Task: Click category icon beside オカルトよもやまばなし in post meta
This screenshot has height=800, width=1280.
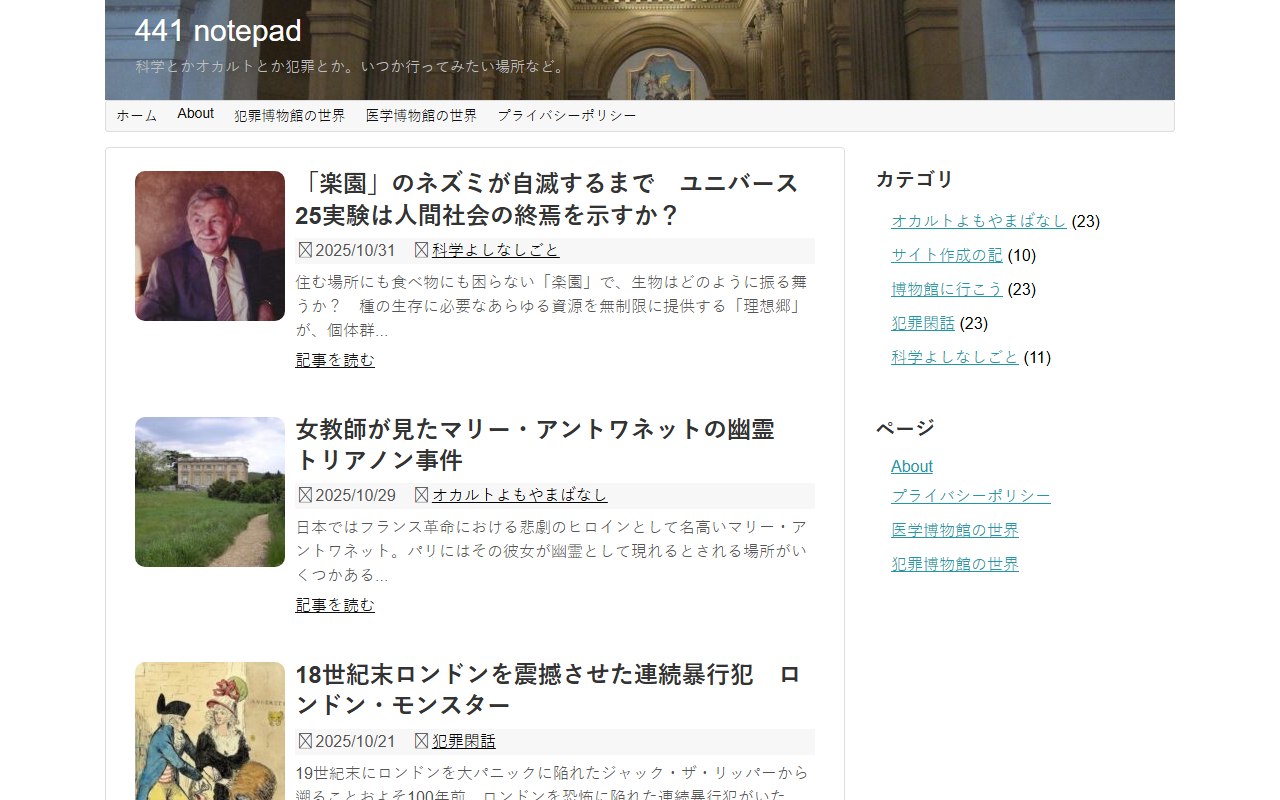Action: point(422,495)
